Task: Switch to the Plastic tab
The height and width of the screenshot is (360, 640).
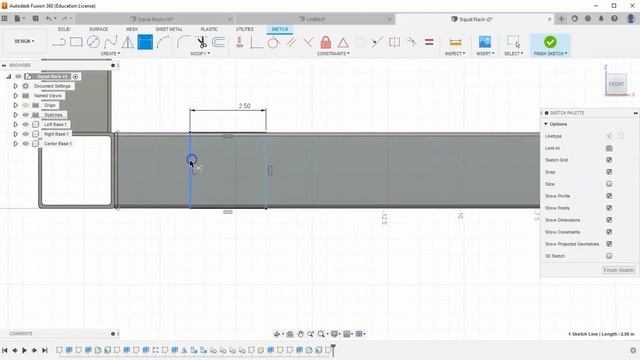Action: (209, 29)
